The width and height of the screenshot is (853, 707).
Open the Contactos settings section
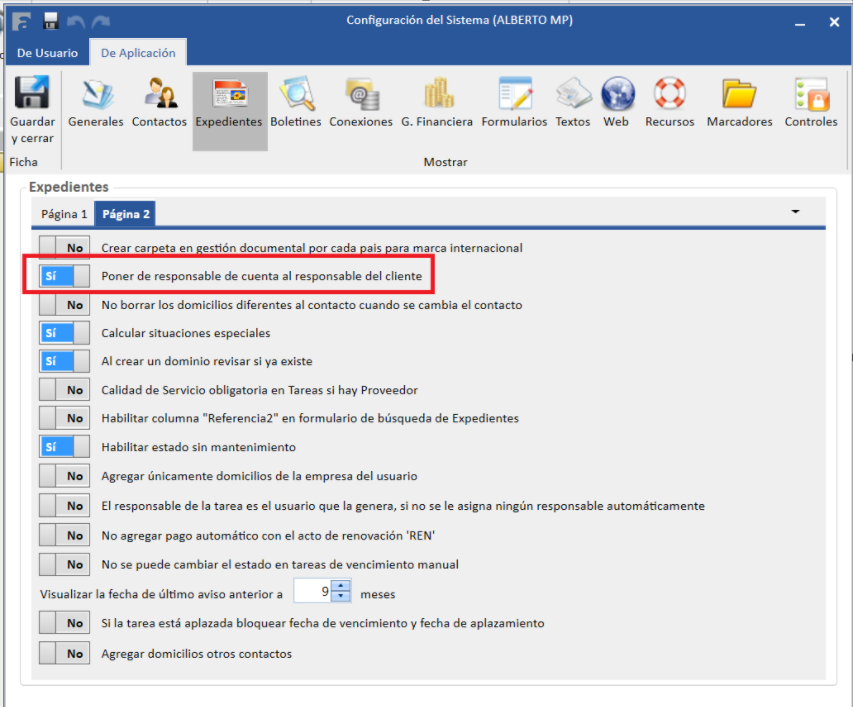click(x=159, y=97)
